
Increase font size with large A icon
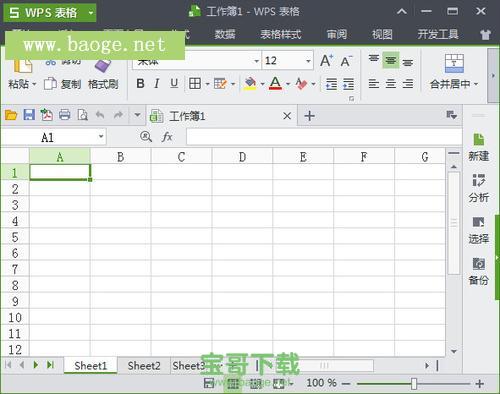326,61
